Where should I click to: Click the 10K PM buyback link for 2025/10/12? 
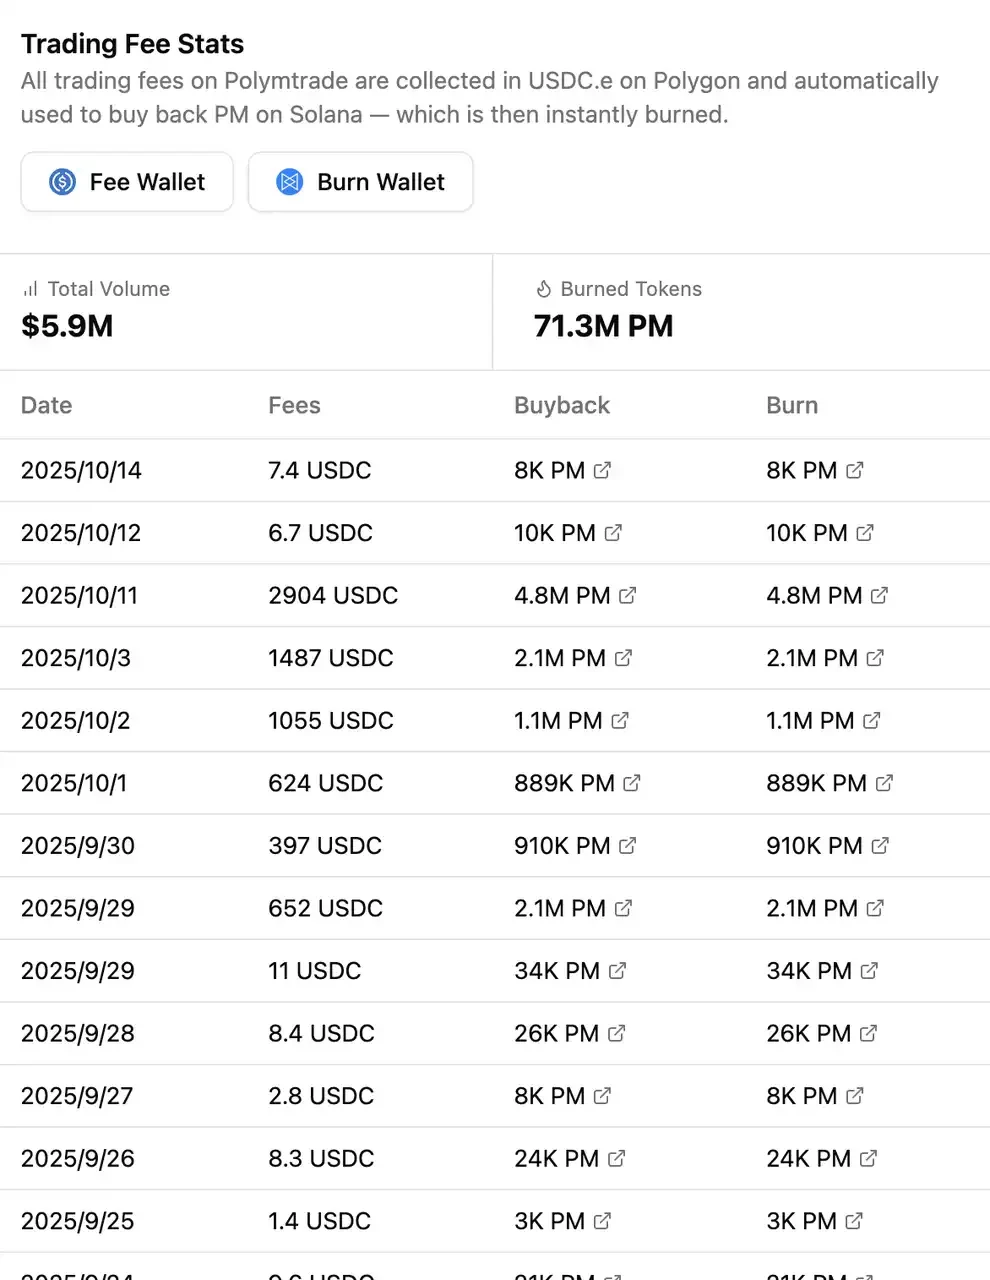pyautogui.click(x=611, y=532)
